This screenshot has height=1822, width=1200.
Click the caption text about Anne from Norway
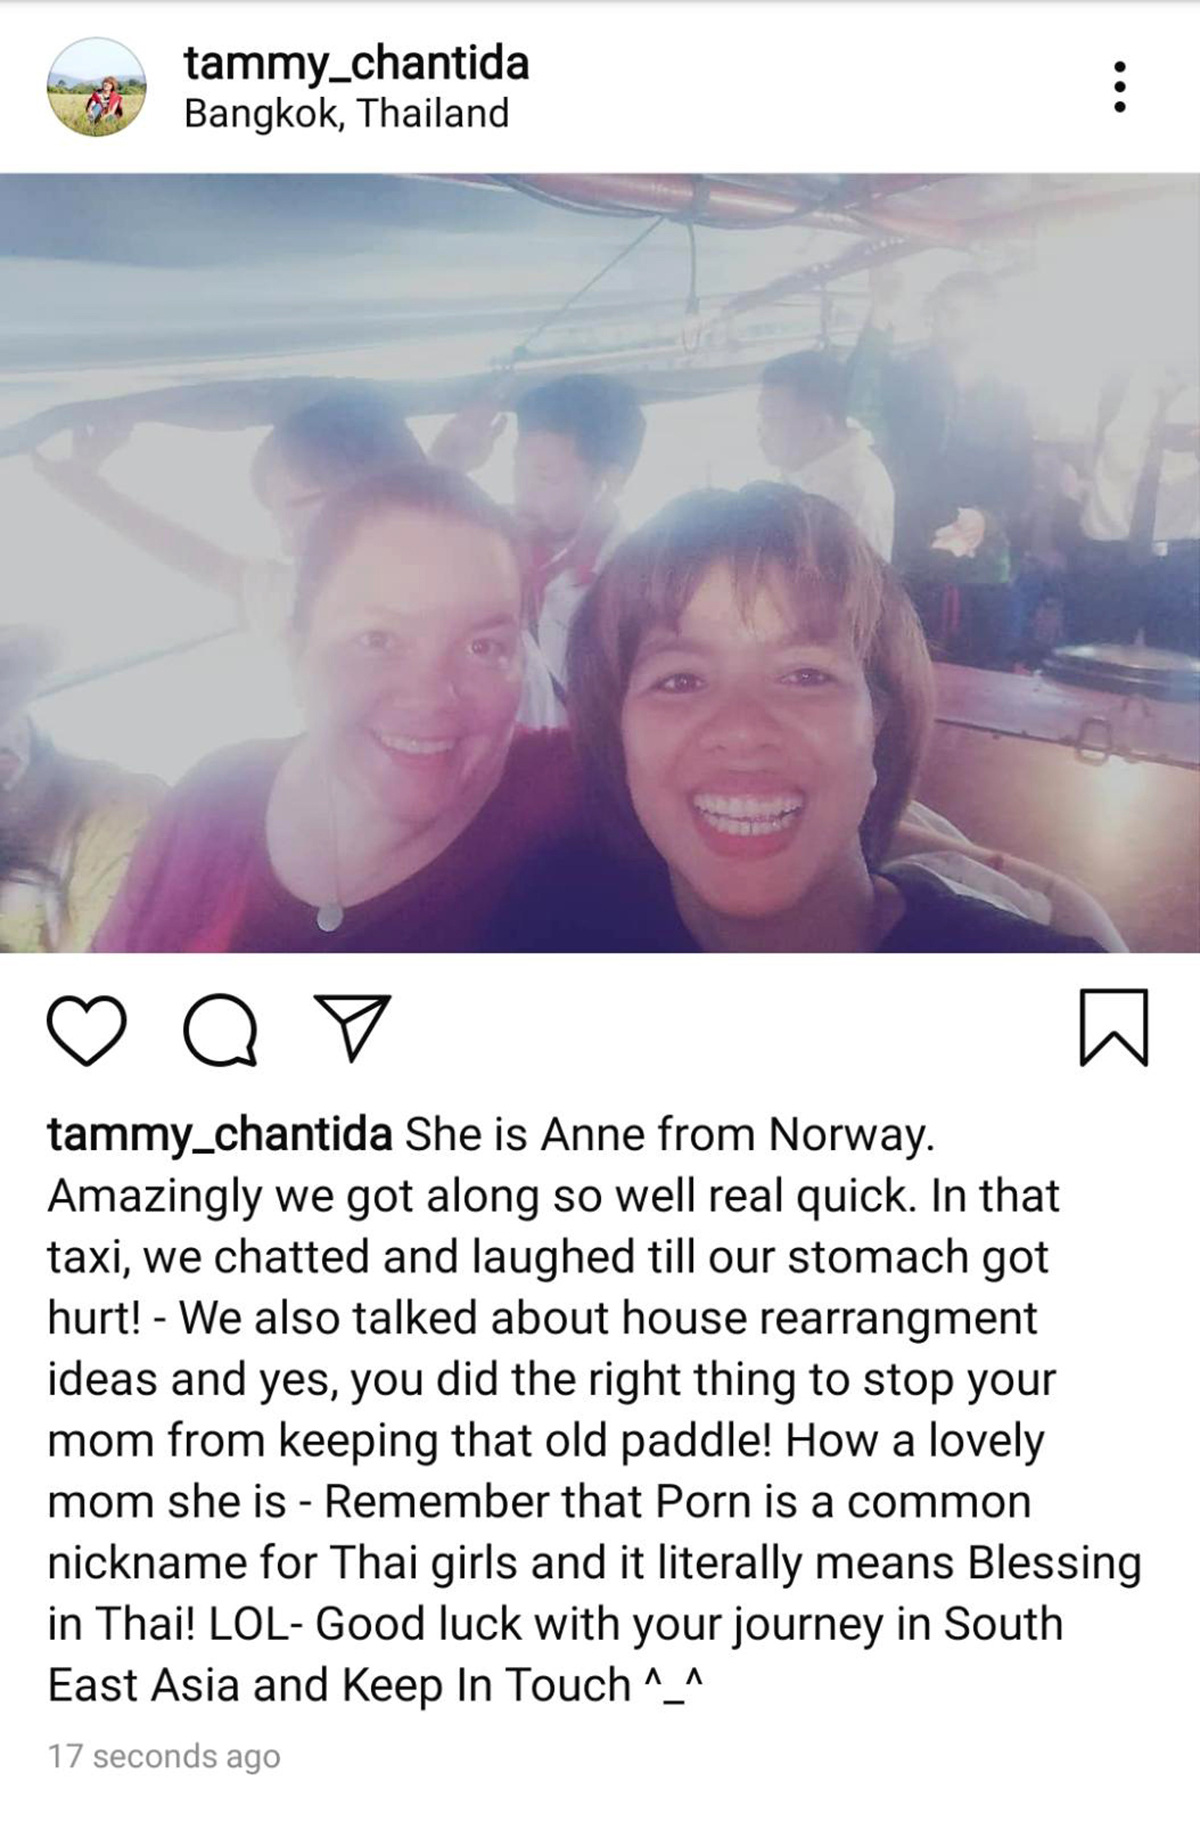point(668,1135)
